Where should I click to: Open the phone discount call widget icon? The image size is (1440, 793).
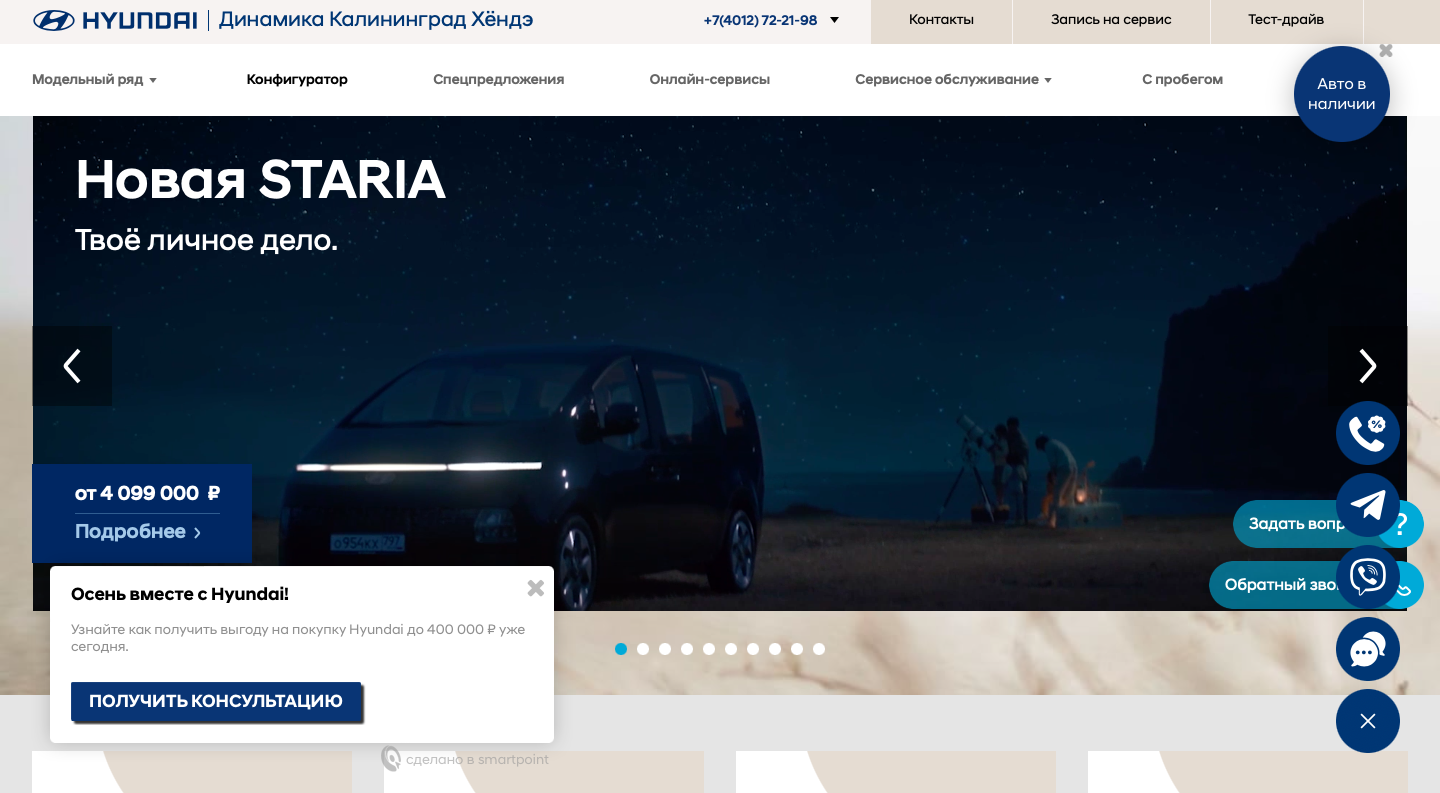tap(1367, 433)
